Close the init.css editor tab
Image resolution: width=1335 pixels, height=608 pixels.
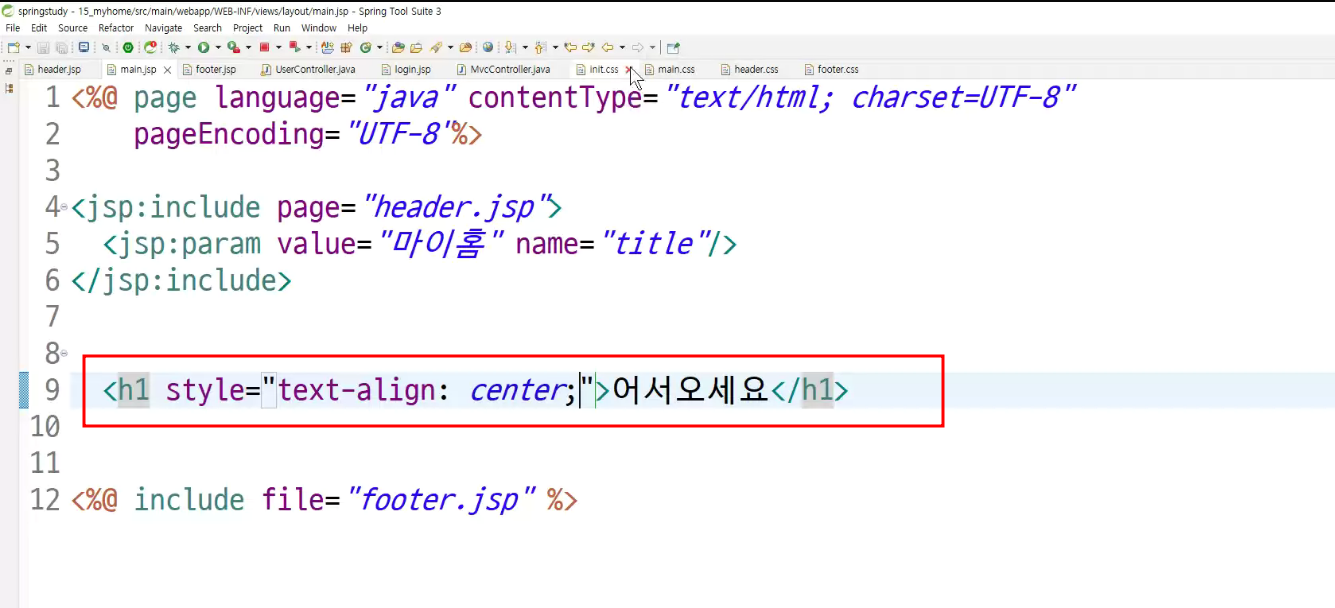pyautogui.click(x=629, y=70)
